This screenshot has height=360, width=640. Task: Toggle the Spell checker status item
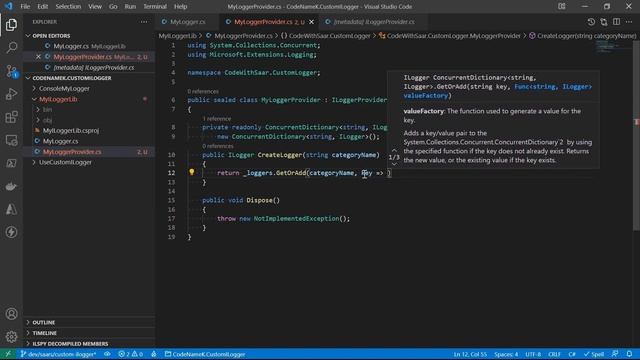click(x=593, y=354)
